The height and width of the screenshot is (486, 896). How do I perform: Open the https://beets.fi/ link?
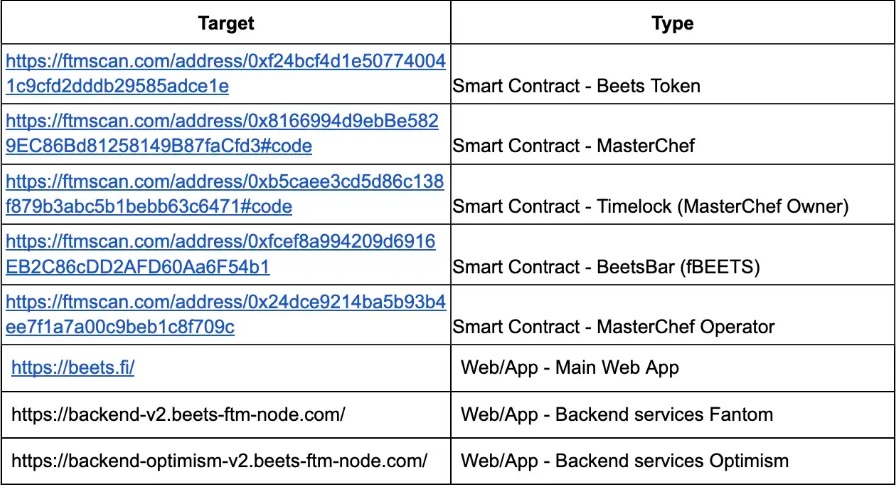73,367
